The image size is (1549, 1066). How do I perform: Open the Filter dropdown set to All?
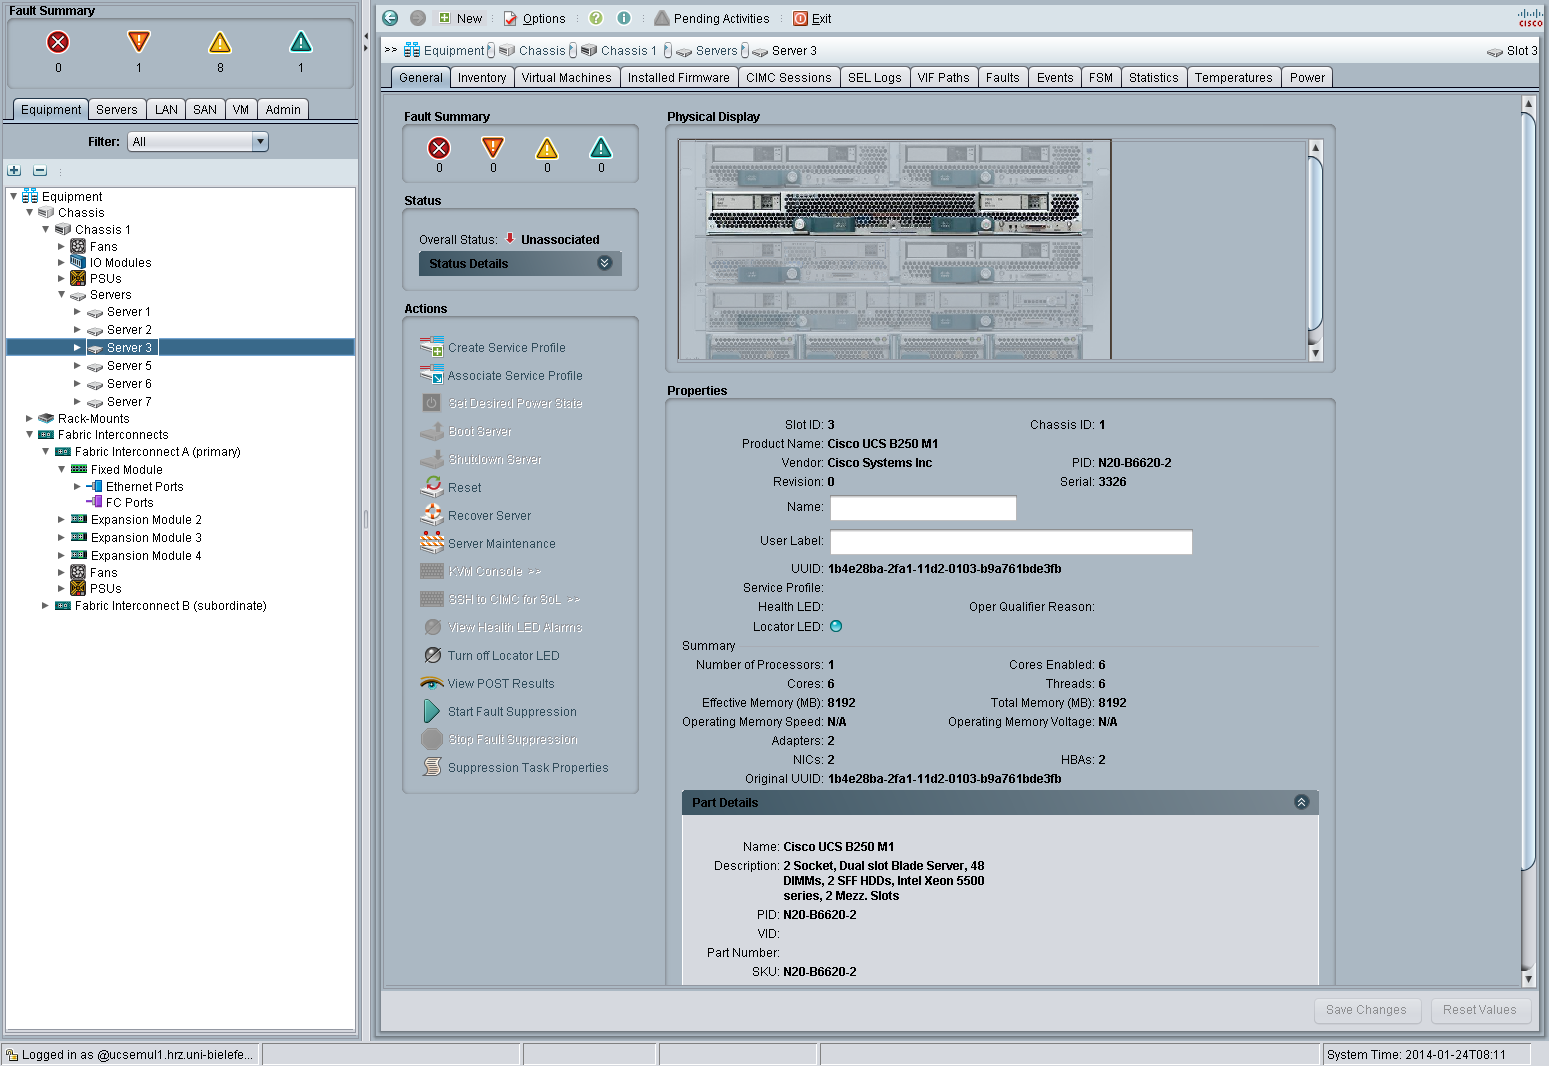[x=198, y=142]
